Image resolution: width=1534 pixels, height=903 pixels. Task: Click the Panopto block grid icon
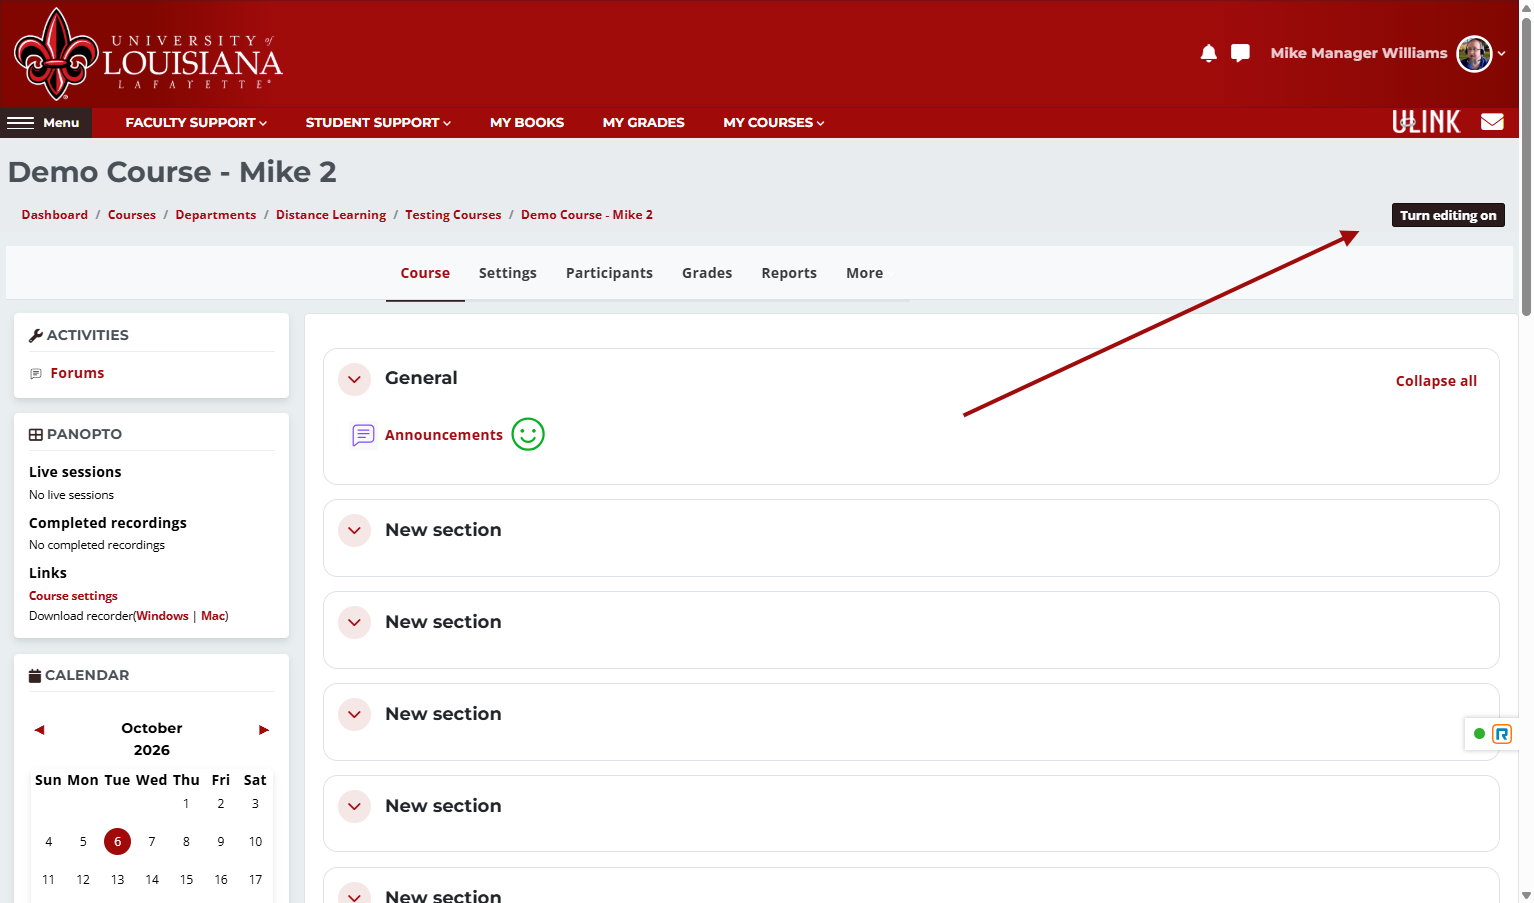coord(36,435)
